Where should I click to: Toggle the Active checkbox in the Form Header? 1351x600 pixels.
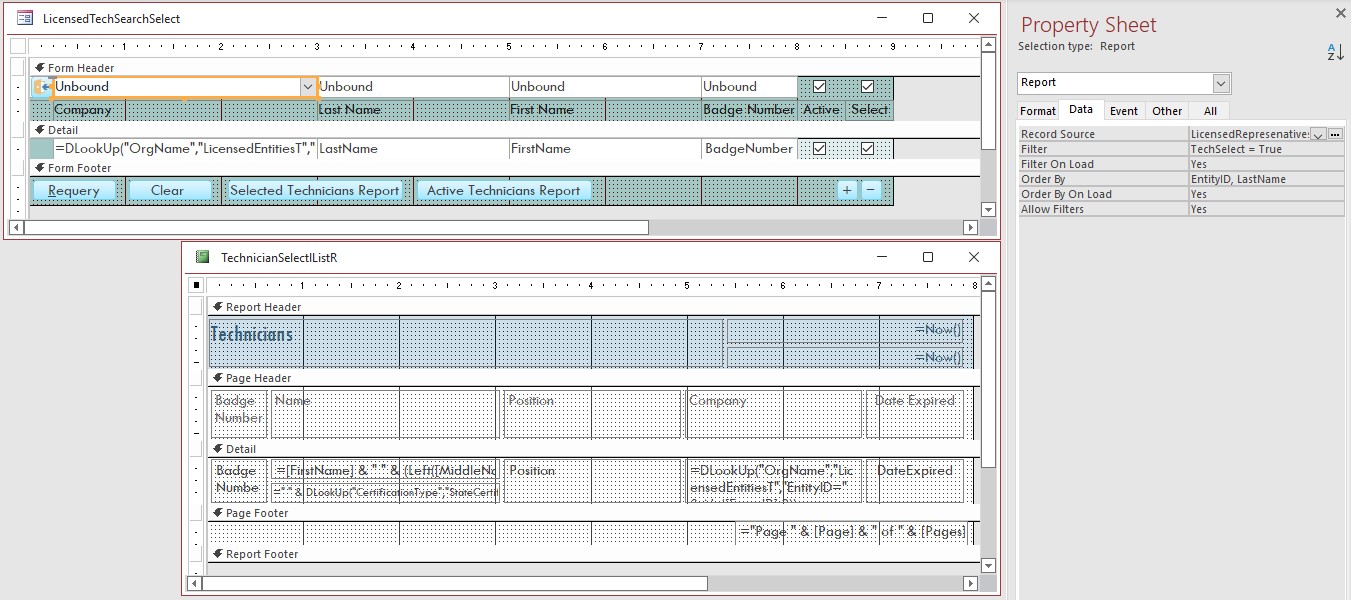coord(819,87)
